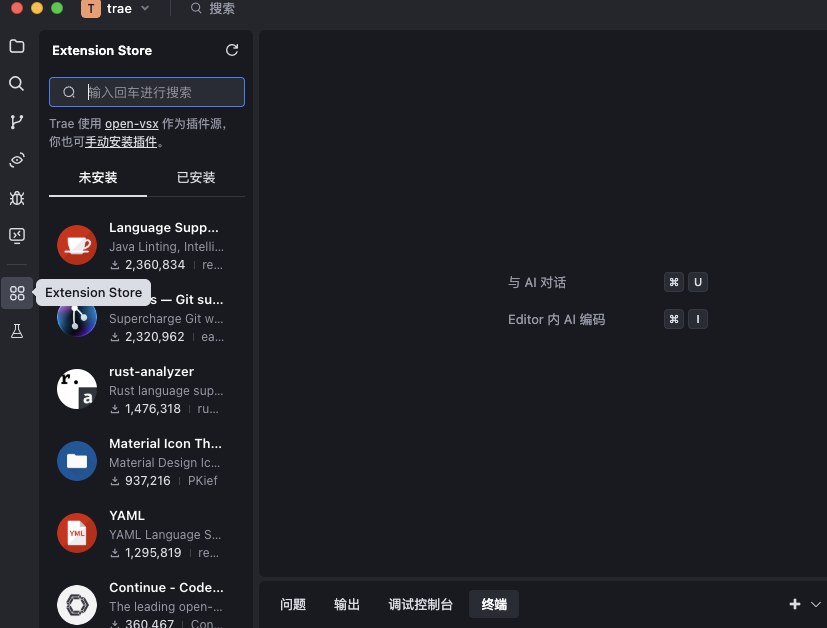Open the debug bug icon
827x628 pixels.
click(x=17, y=198)
